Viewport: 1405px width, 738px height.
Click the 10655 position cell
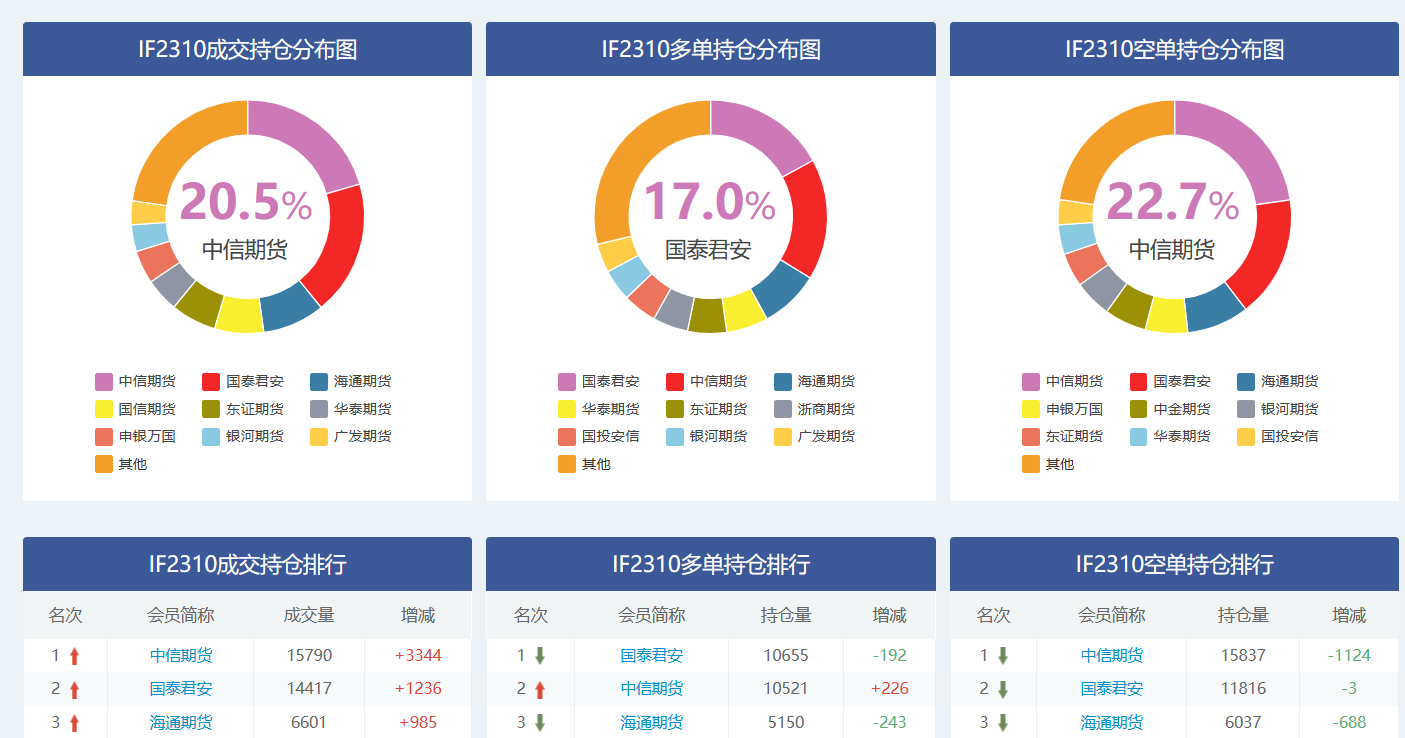[x=786, y=656]
